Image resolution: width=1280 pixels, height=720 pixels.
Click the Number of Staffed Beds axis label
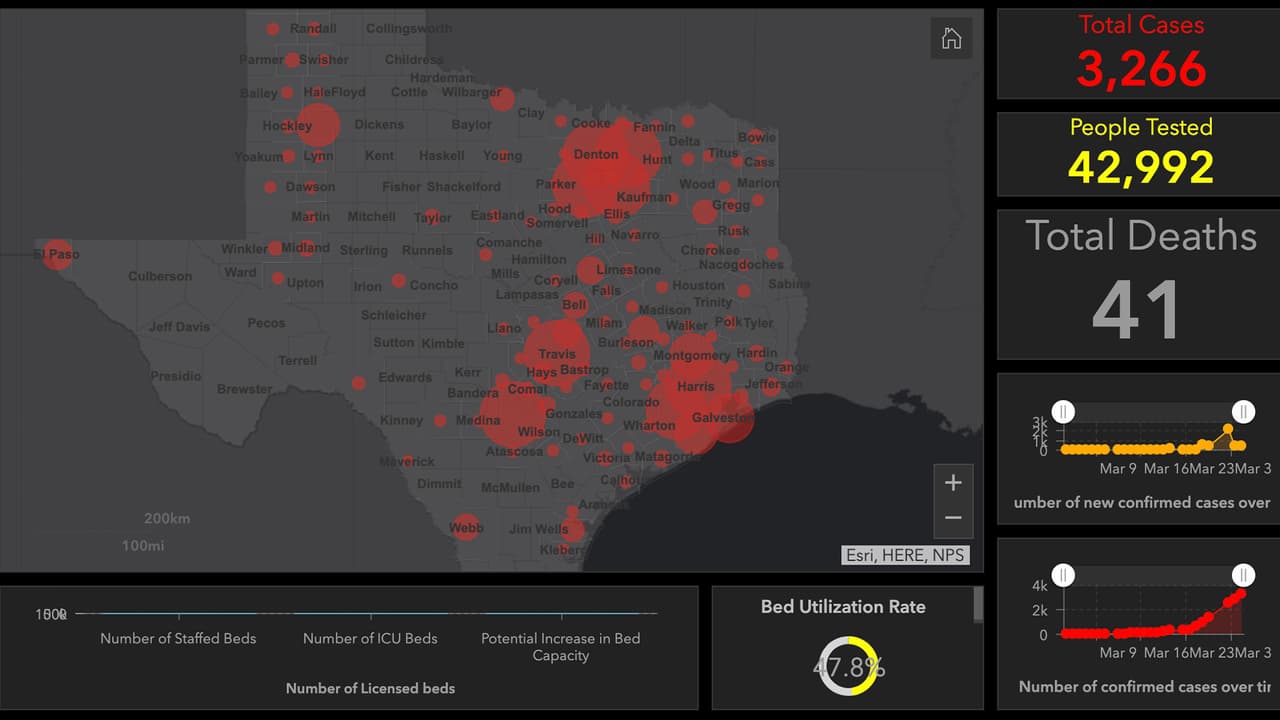pyautogui.click(x=178, y=638)
